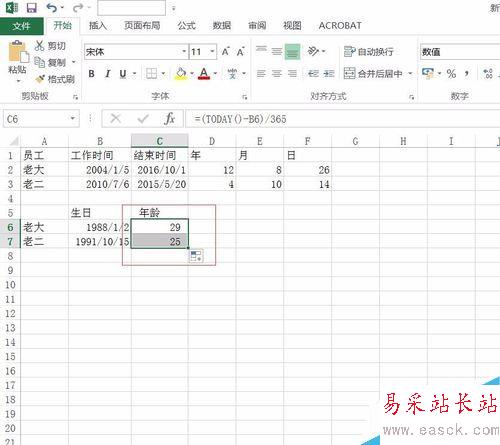Select row header 10
Image resolution: width=500 pixels, height=445 pixels.
click(x=10, y=285)
